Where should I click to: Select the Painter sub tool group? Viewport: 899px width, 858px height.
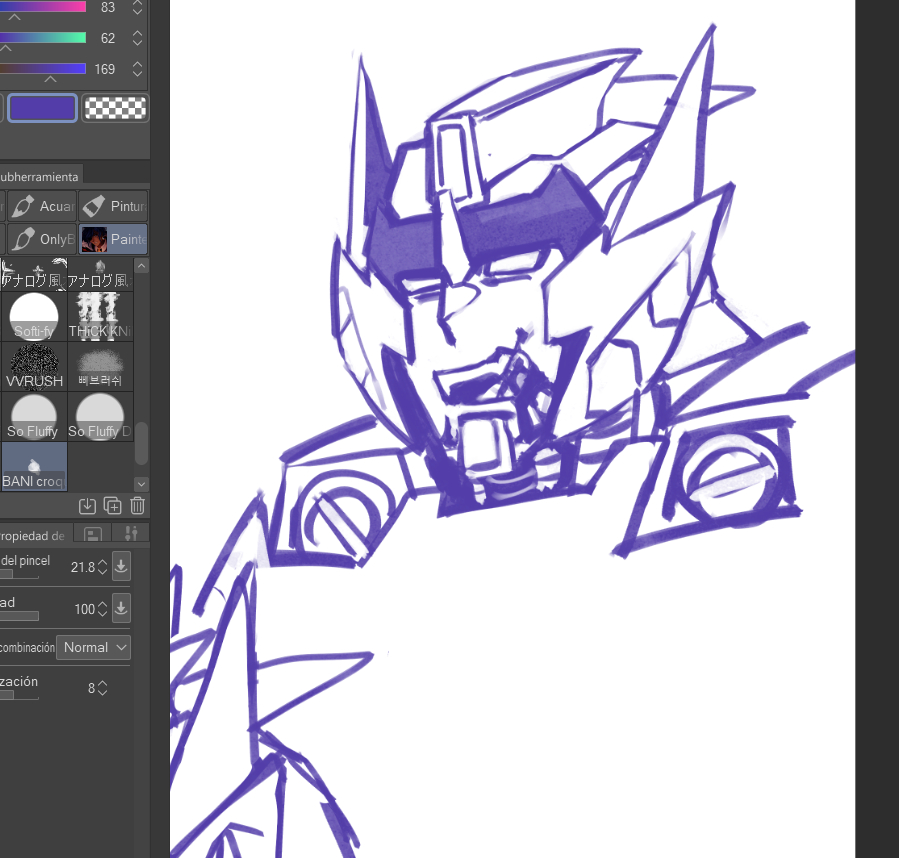(113, 240)
